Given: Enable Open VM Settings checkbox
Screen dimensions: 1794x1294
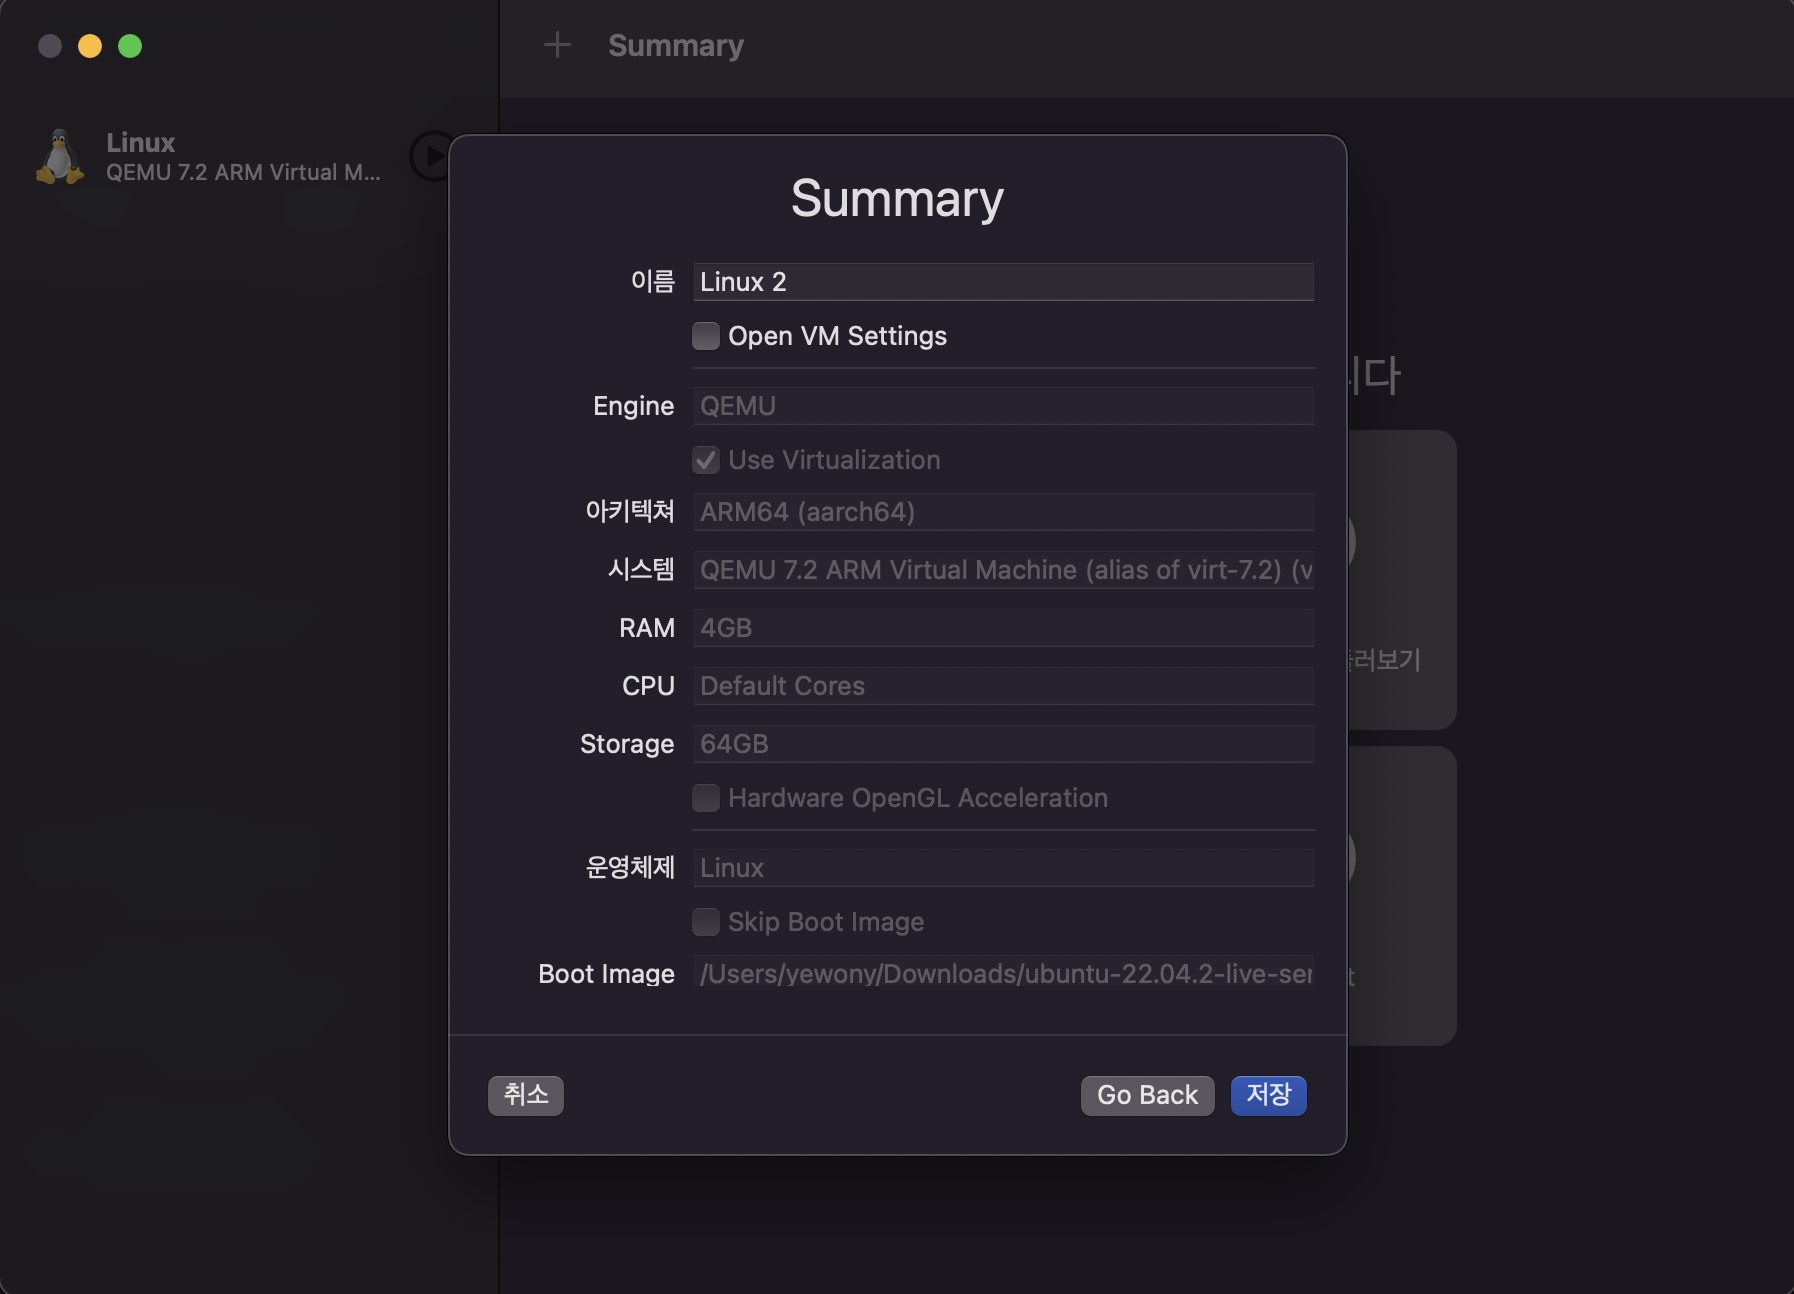Looking at the screenshot, I should tap(706, 336).
